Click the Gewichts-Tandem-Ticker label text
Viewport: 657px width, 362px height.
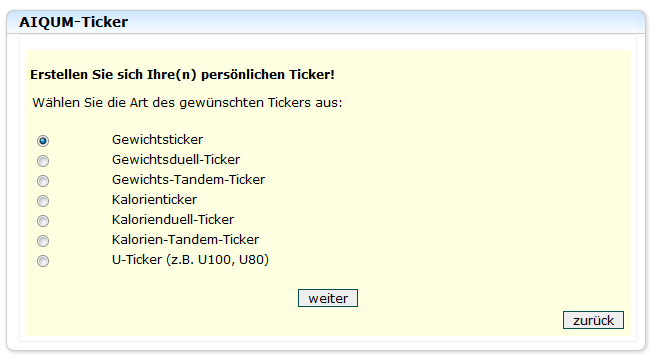pyautogui.click(x=189, y=180)
